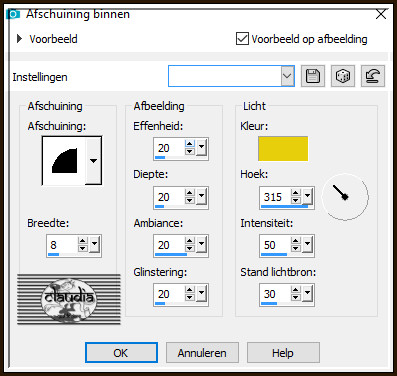Increase Breedte with up arrow
The width and height of the screenshot is (397, 376).
point(83,241)
